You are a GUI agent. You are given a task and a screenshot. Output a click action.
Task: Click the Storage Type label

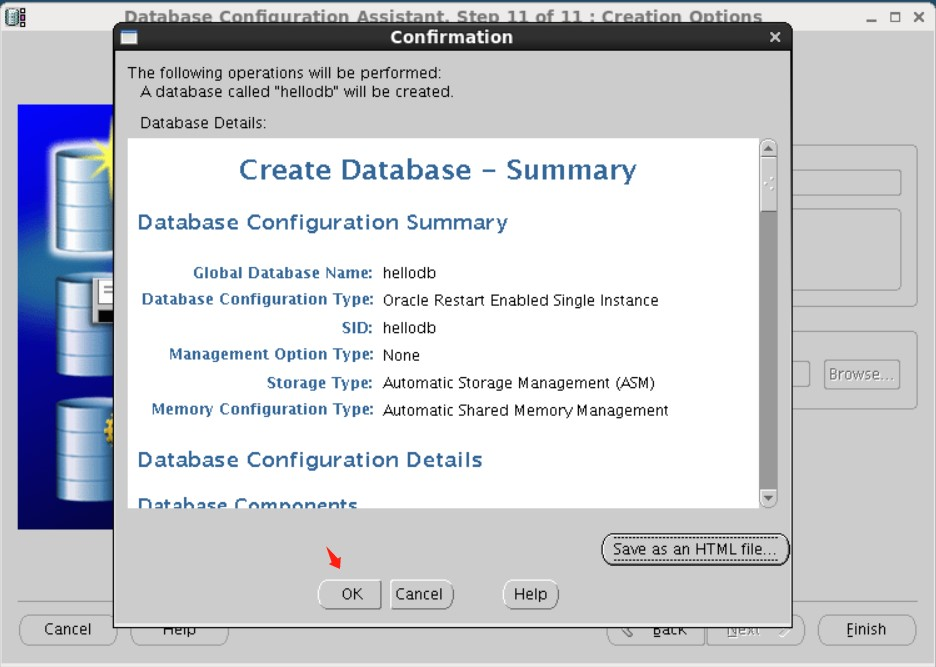click(319, 383)
